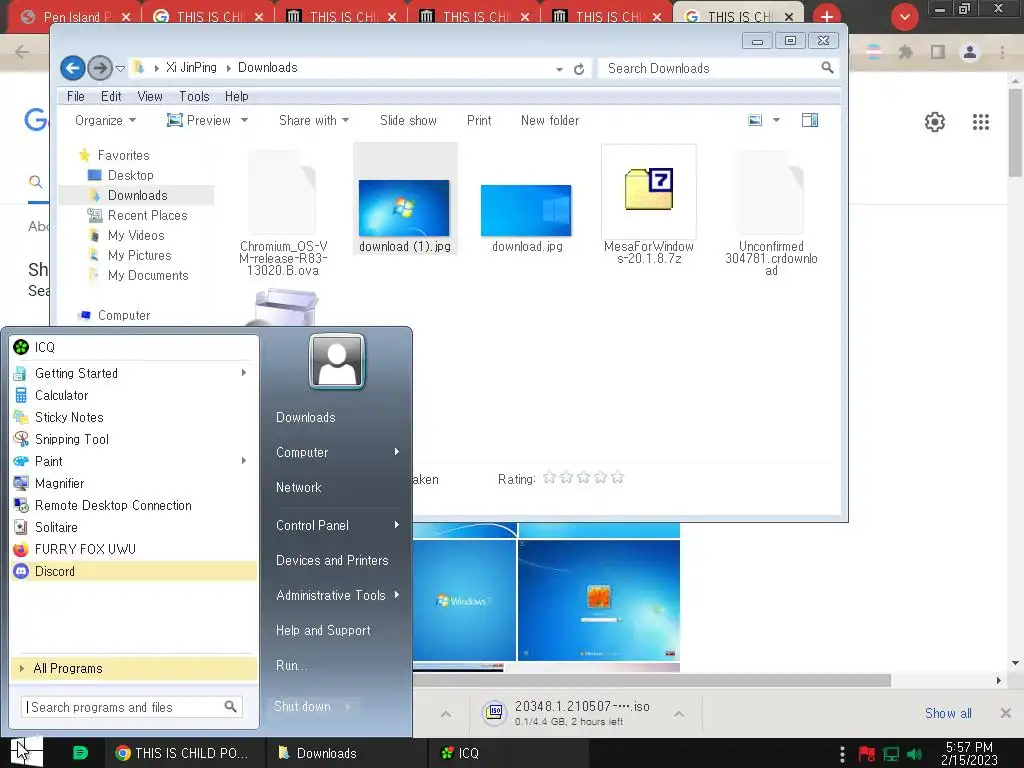
Task: Open All Programs list
Action: 134,669
